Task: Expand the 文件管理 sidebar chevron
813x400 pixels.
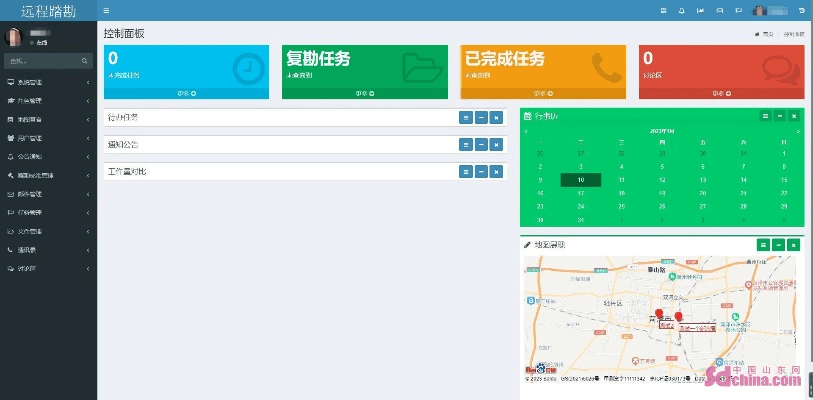Action: (88, 231)
